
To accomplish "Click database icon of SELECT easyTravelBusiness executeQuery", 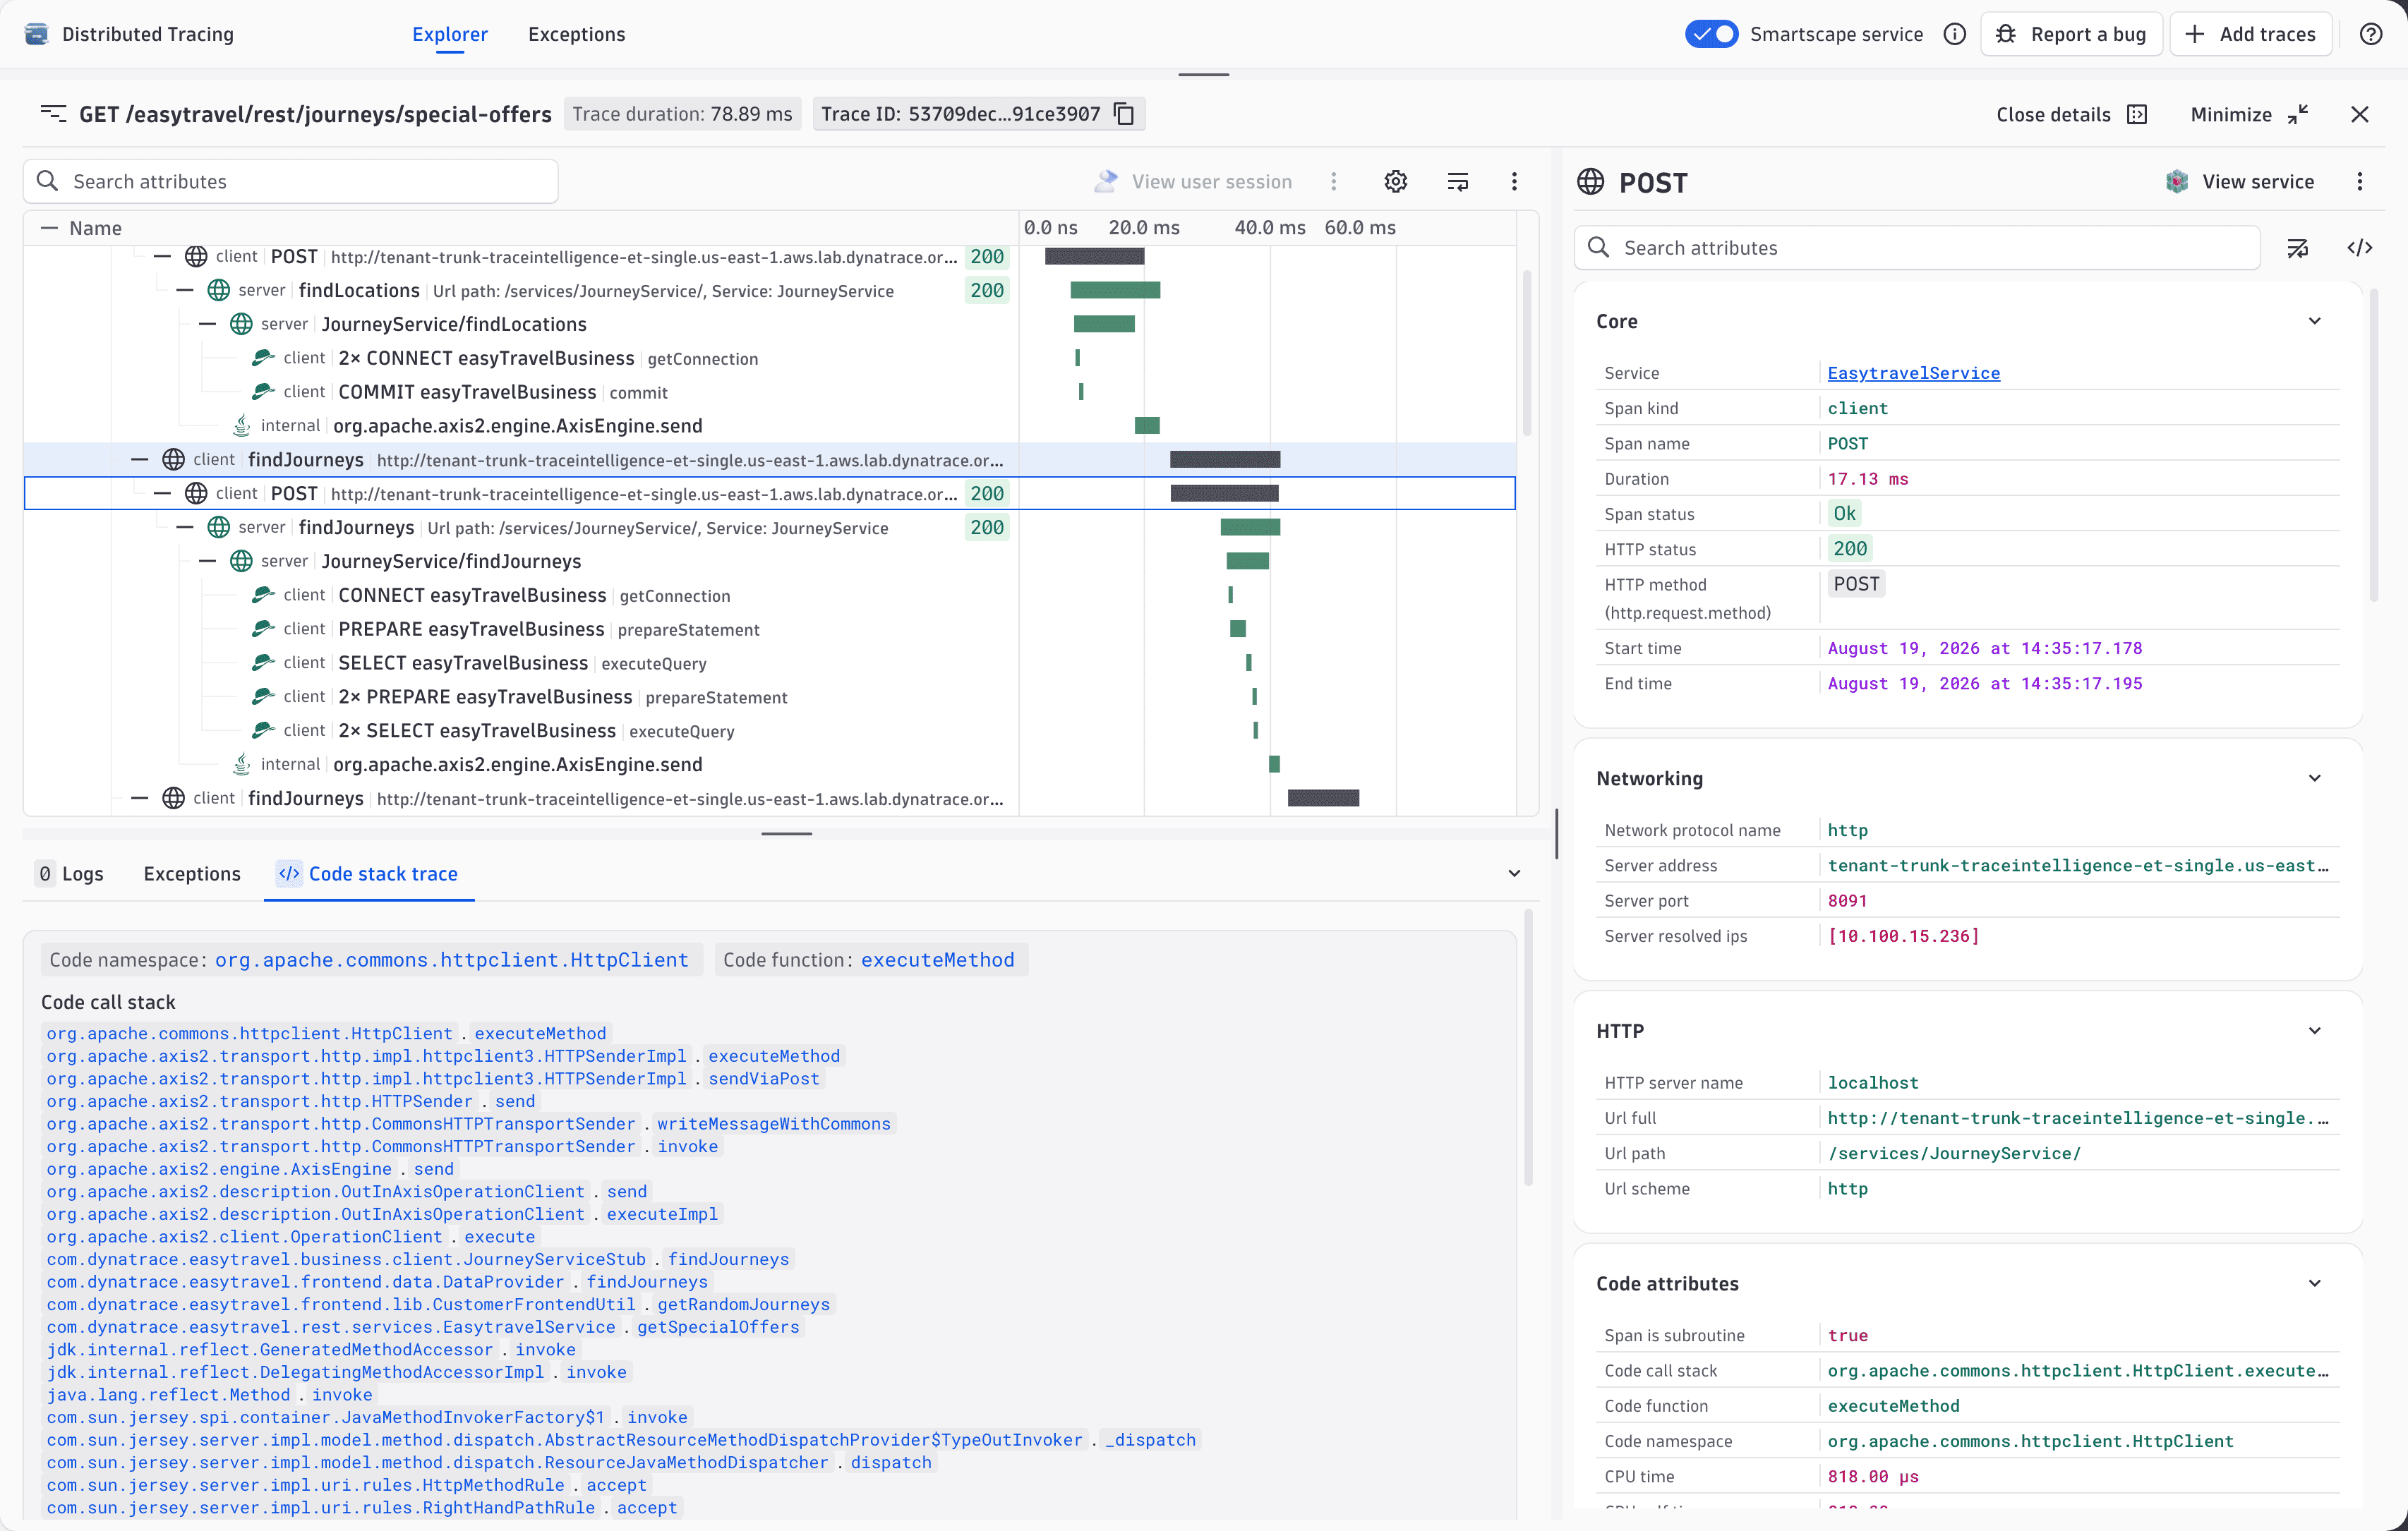I will coord(263,662).
